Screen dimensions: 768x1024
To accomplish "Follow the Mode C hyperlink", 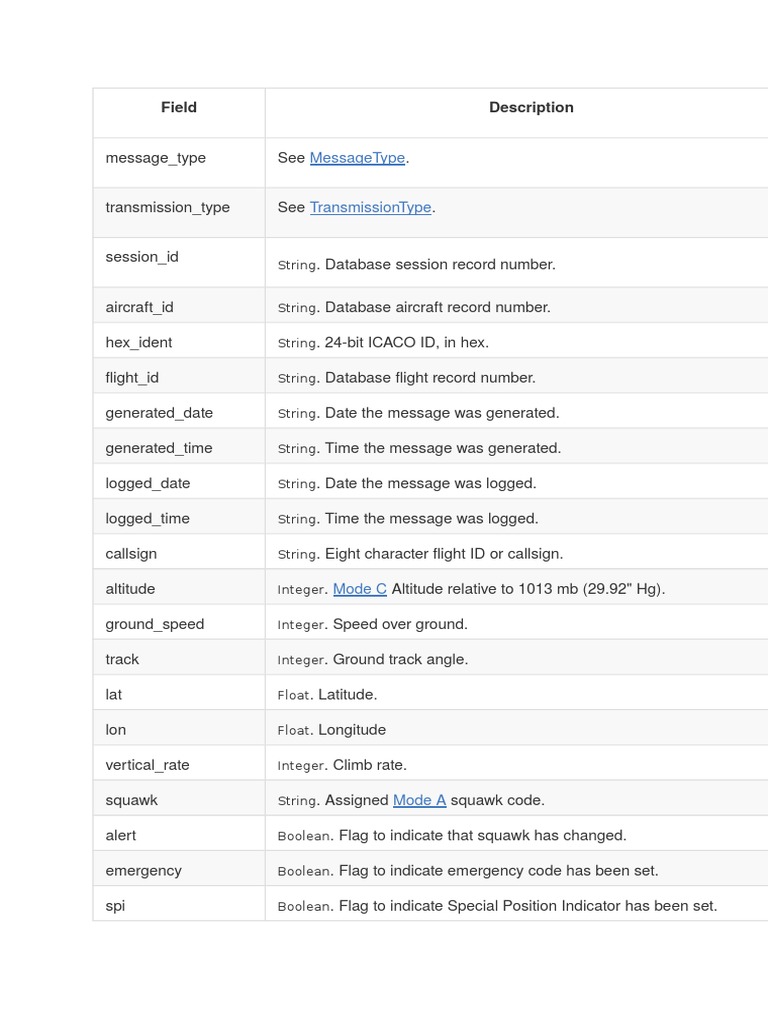I will pyautogui.click(x=359, y=589).
